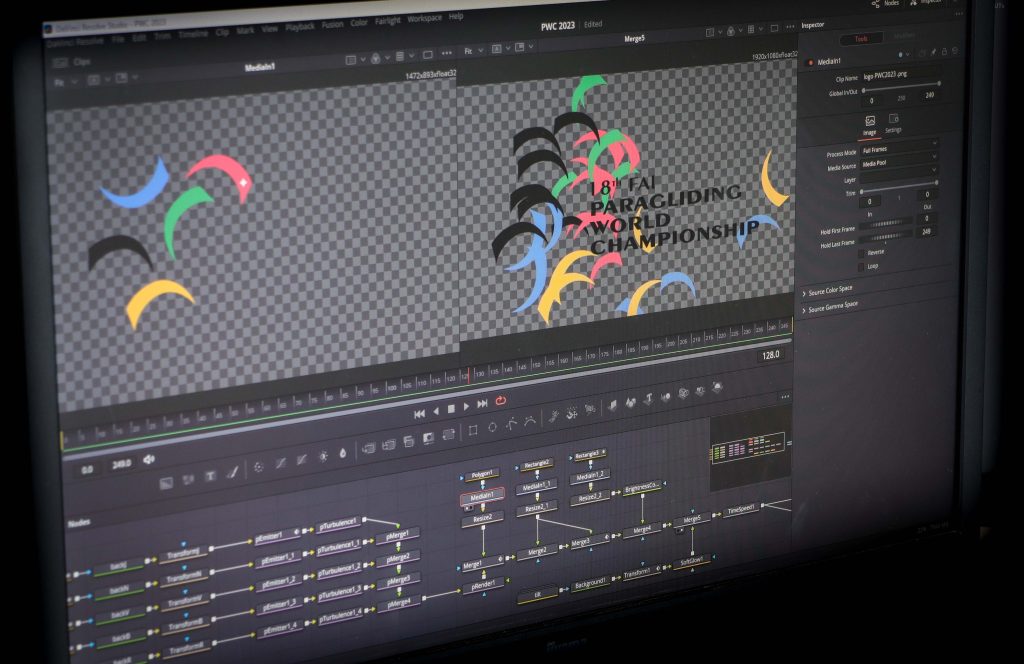Expand Source Color Space section
Viewport: 1024px width, 664px height.
pyautogui.click(x=827, y=291)
